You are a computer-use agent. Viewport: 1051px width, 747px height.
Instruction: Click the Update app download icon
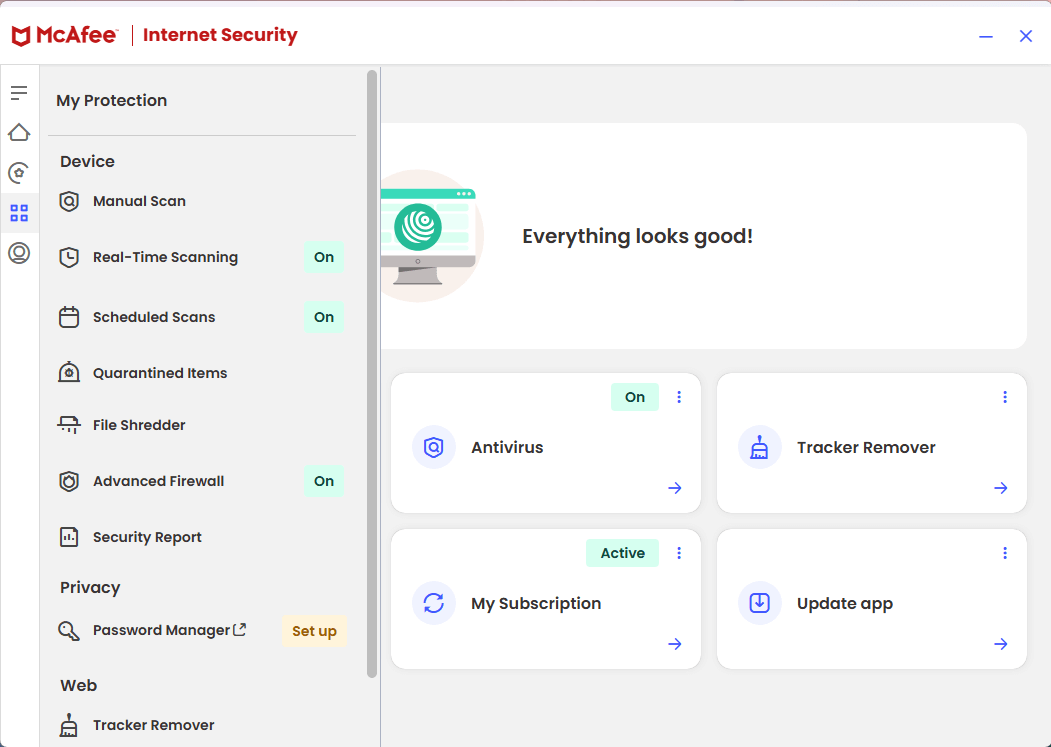[x=760, y=603]
